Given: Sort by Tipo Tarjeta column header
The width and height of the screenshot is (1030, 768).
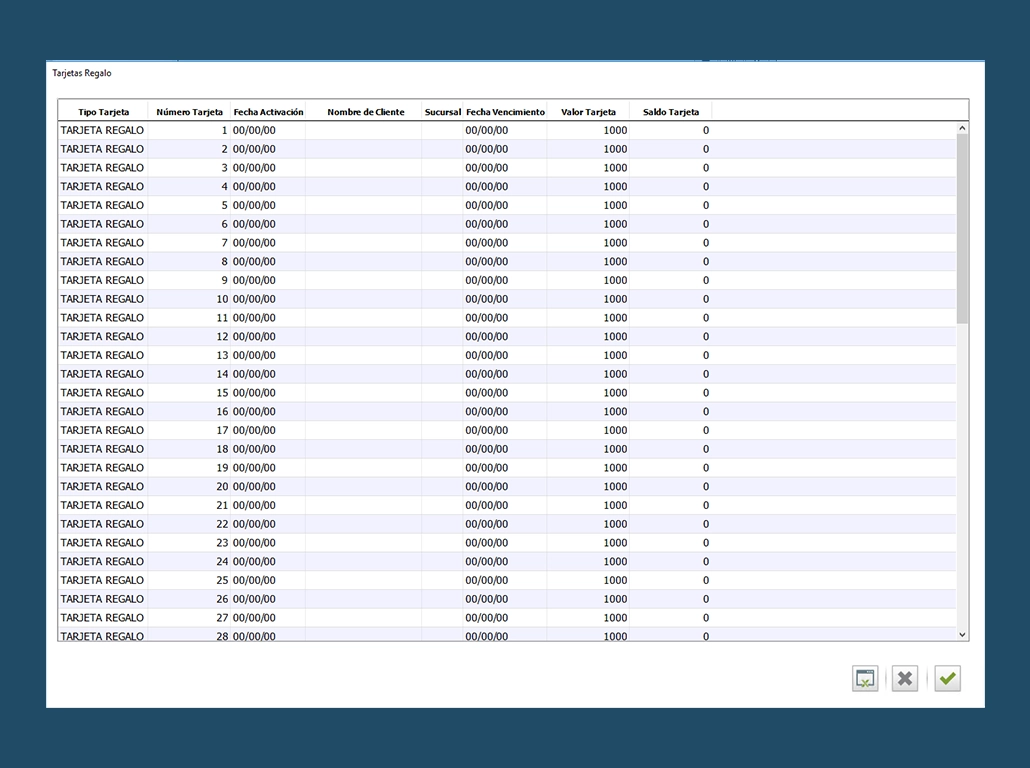Looking at the screenshot, I should point(103,112).
